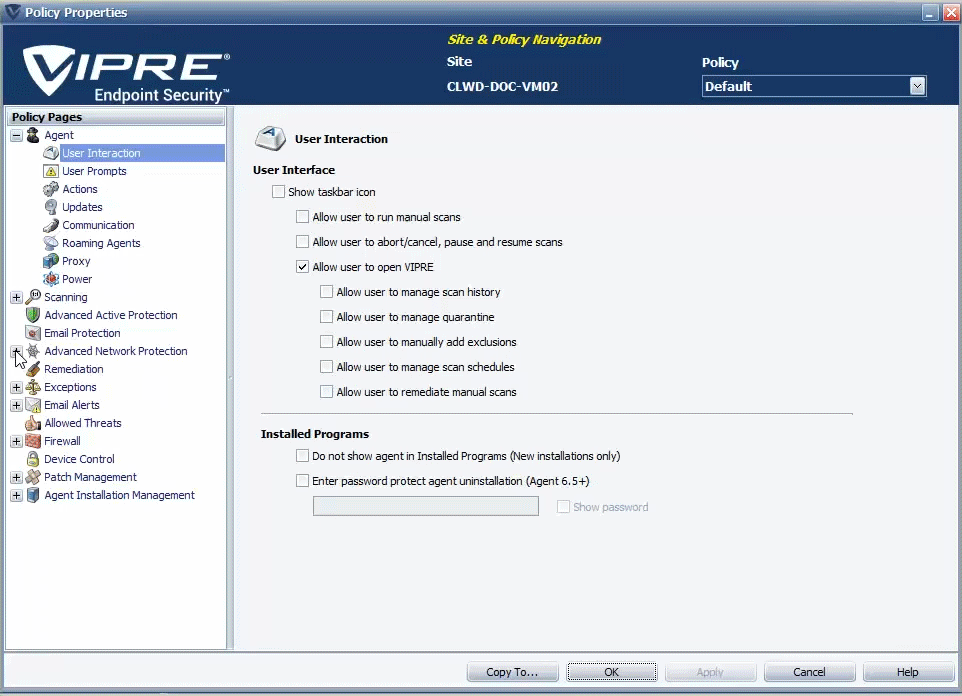The image size is (962, 696).
Task: Check Allow user to manage scan schedules
Action: [x=326, y=367]
